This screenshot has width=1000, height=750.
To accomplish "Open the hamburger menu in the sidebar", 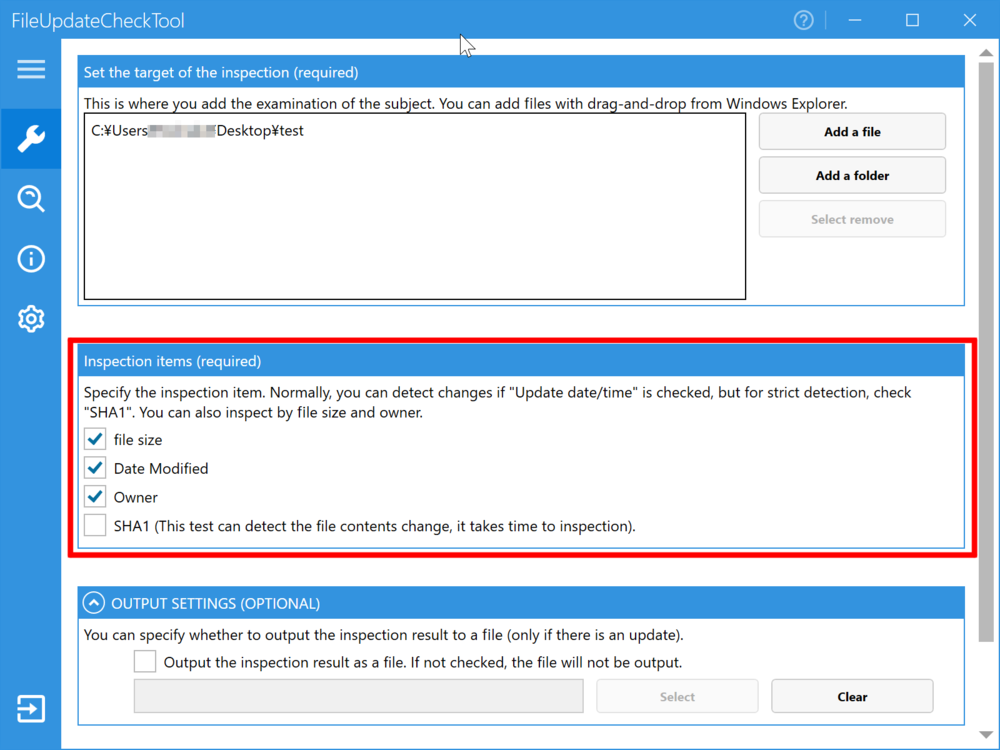I will point(31,69).
